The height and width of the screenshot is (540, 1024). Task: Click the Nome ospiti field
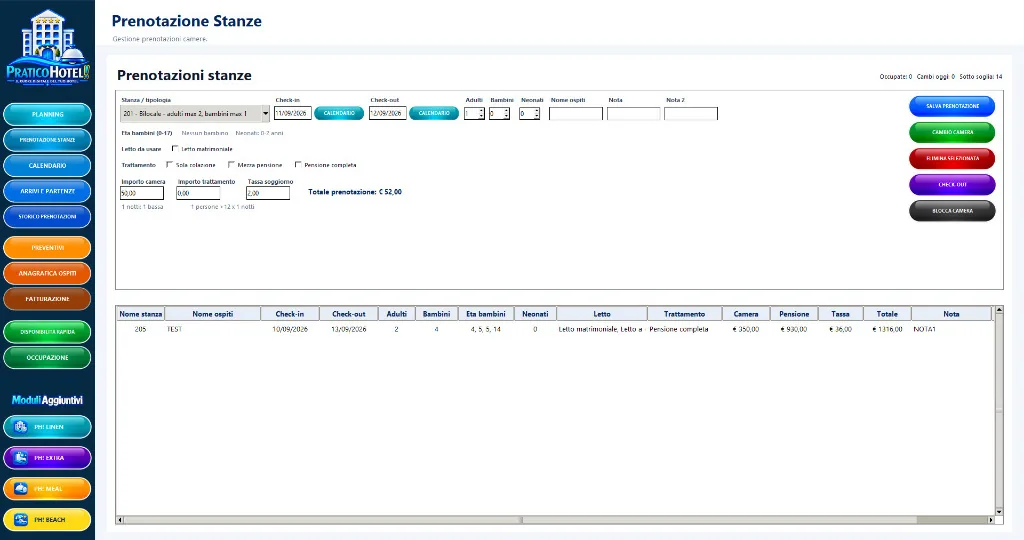[575, 114]
